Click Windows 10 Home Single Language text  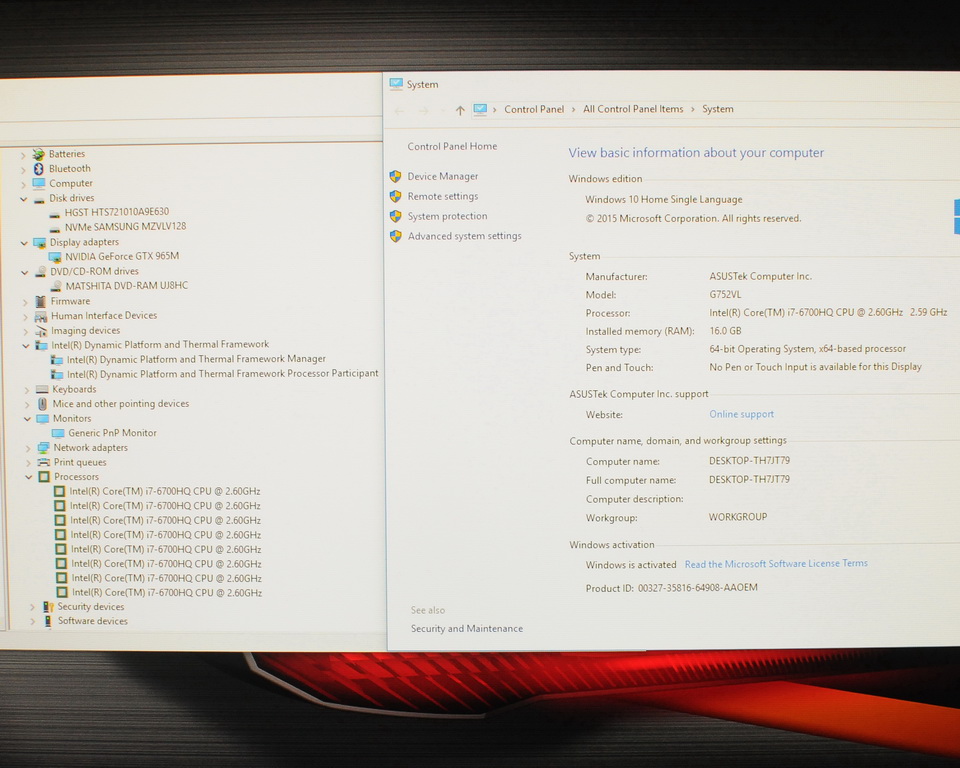click(x=664, y=200)
